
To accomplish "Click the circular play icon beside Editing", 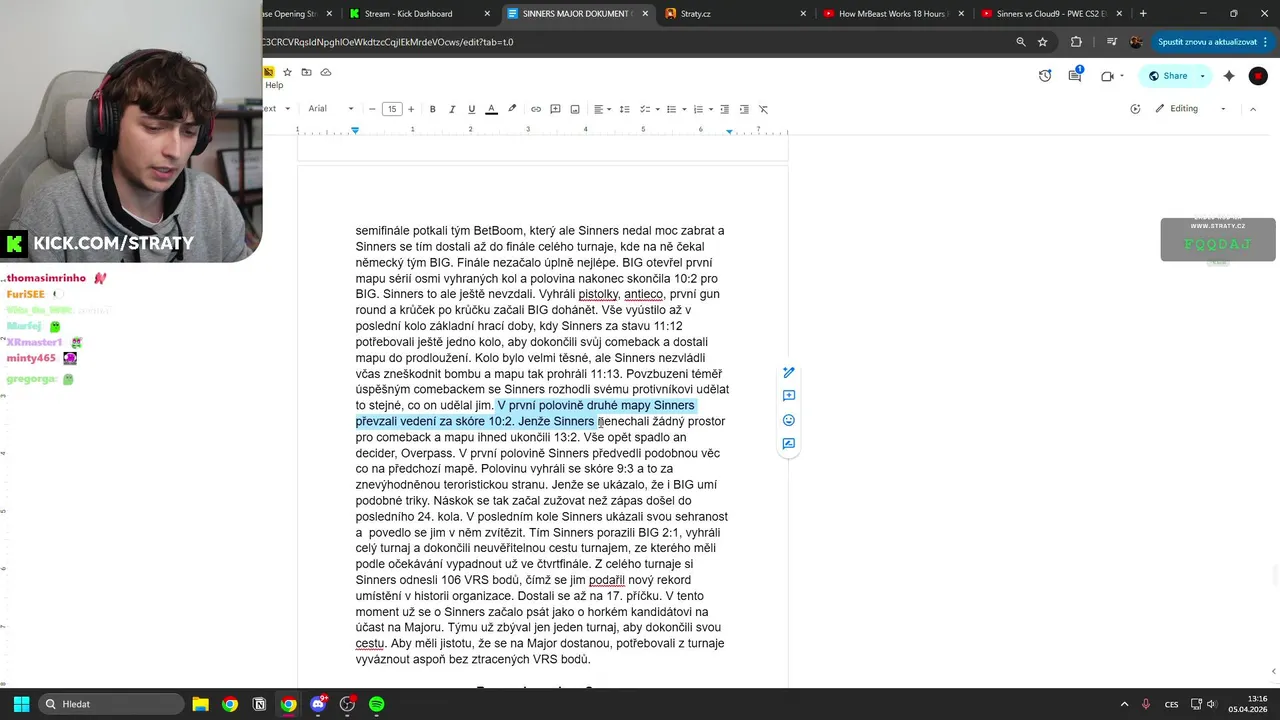I will point(1135,109).
